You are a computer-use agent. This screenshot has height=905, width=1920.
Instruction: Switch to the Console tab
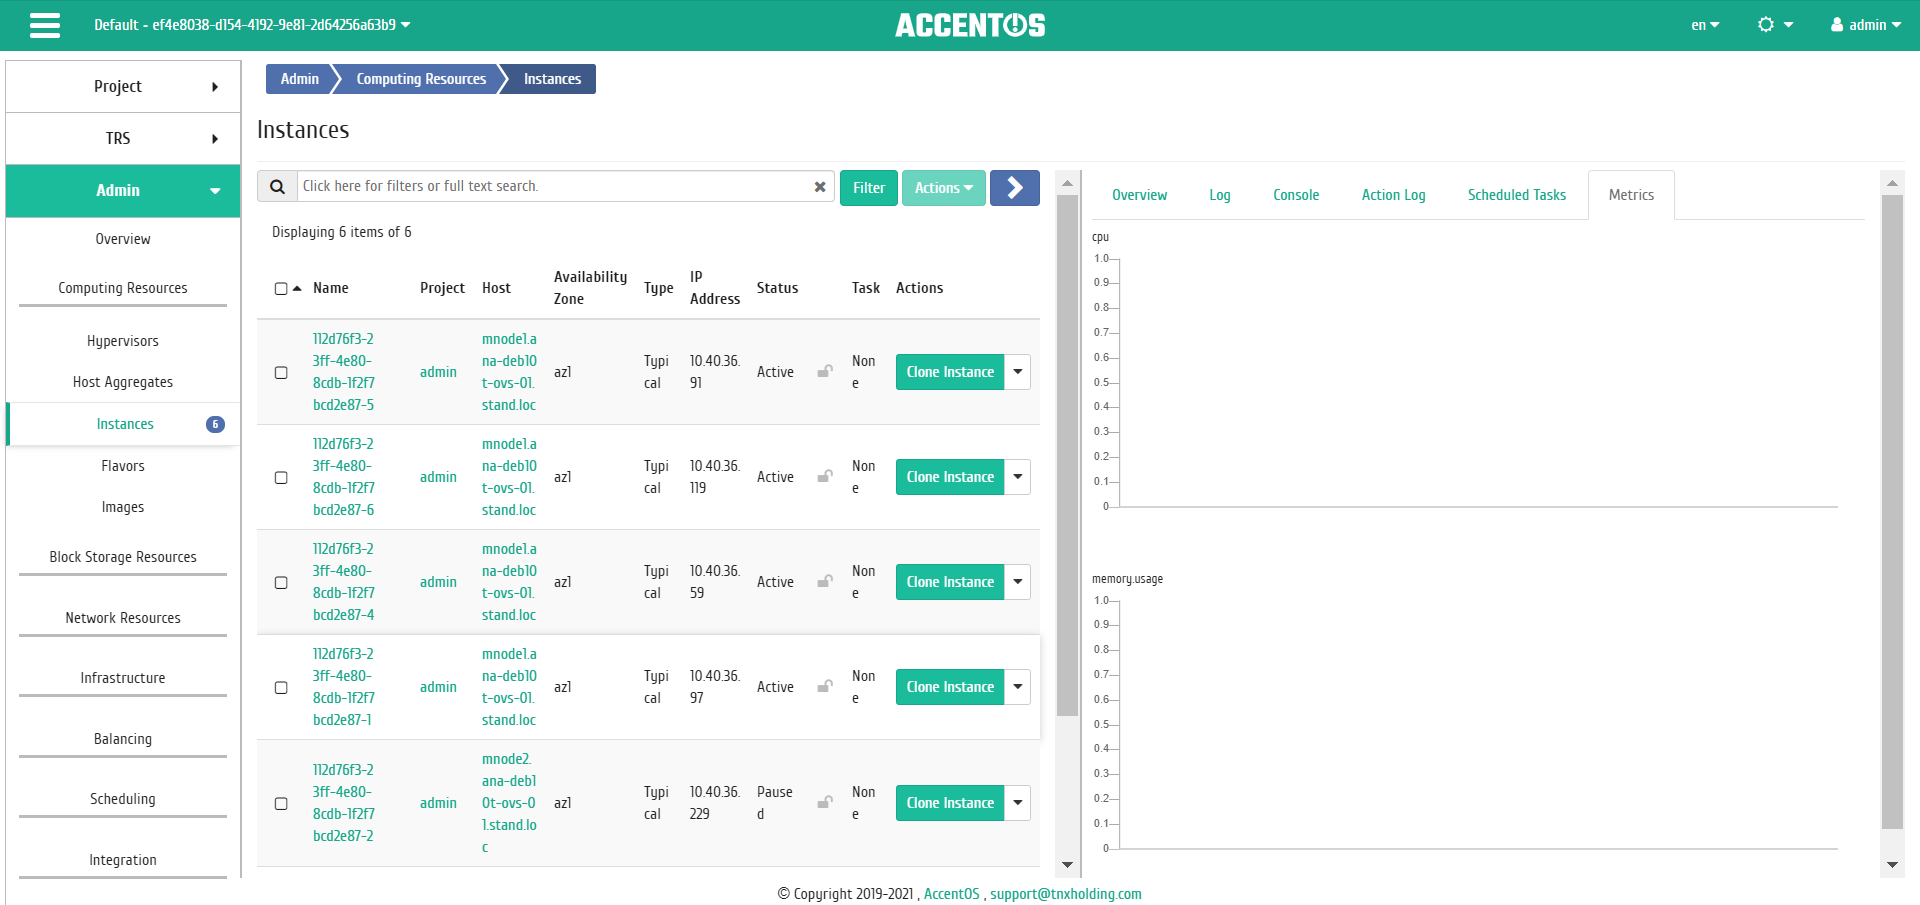(1296, 195)
